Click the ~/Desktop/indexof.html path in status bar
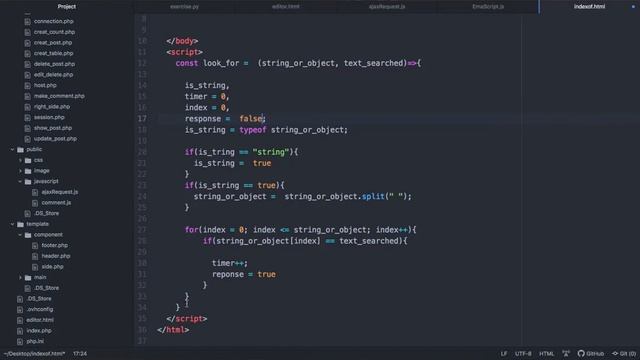The width and height of the screenshot is (640, 360). coord(35,353)
